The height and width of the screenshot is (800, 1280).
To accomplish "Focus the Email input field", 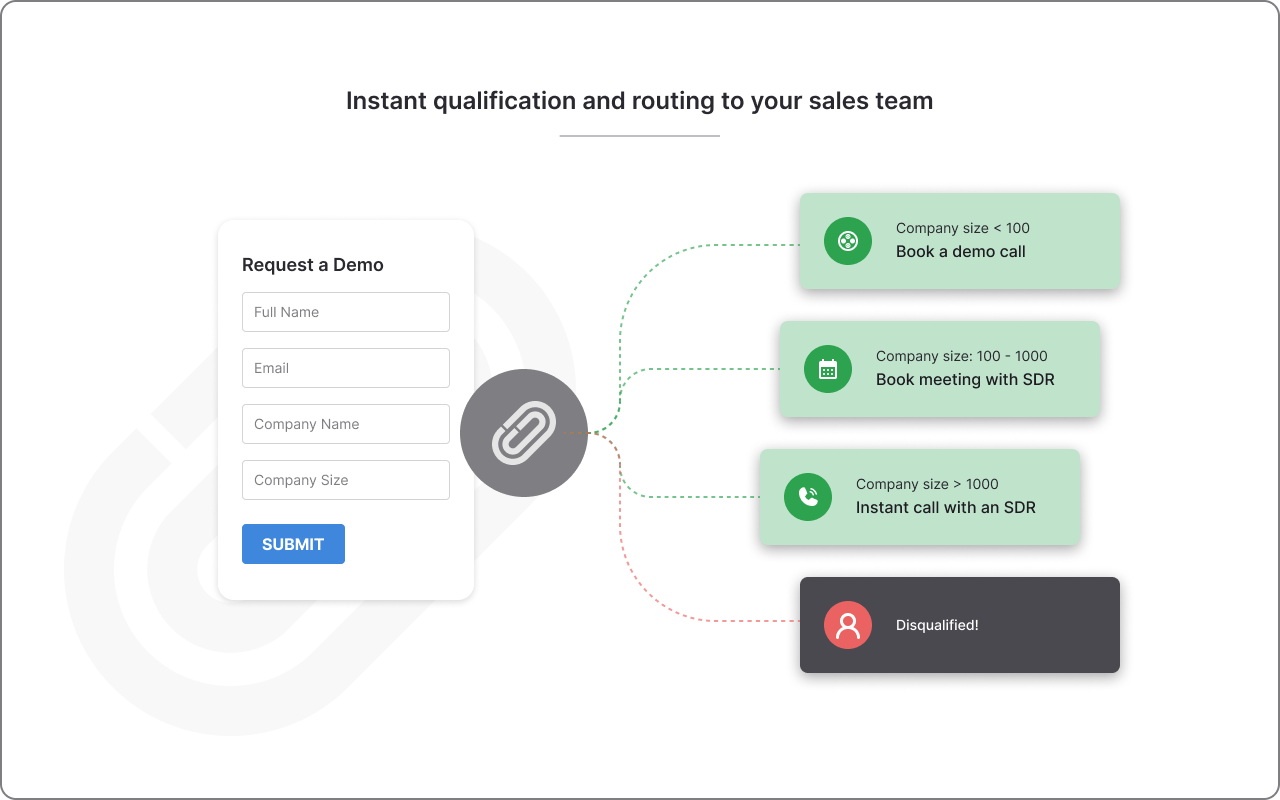I will 345,368.
